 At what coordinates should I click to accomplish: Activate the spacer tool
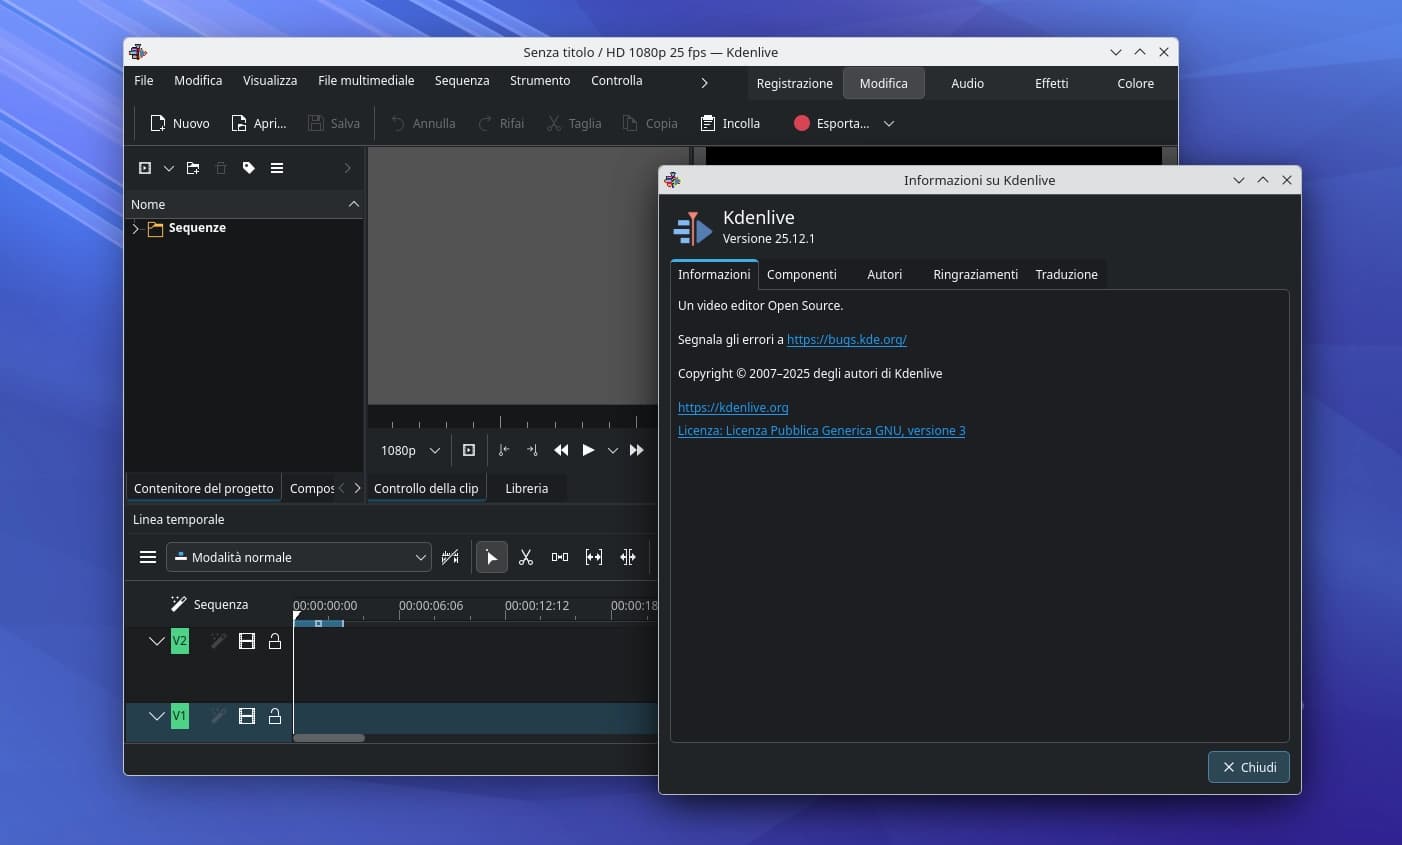tap(560, 557)
